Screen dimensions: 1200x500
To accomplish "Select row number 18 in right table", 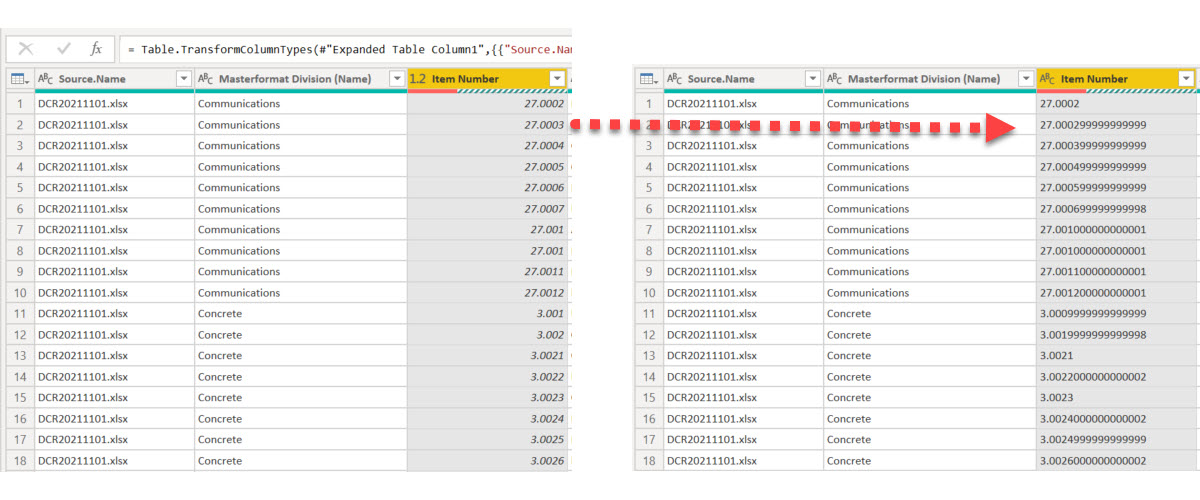I will [648, 461].
